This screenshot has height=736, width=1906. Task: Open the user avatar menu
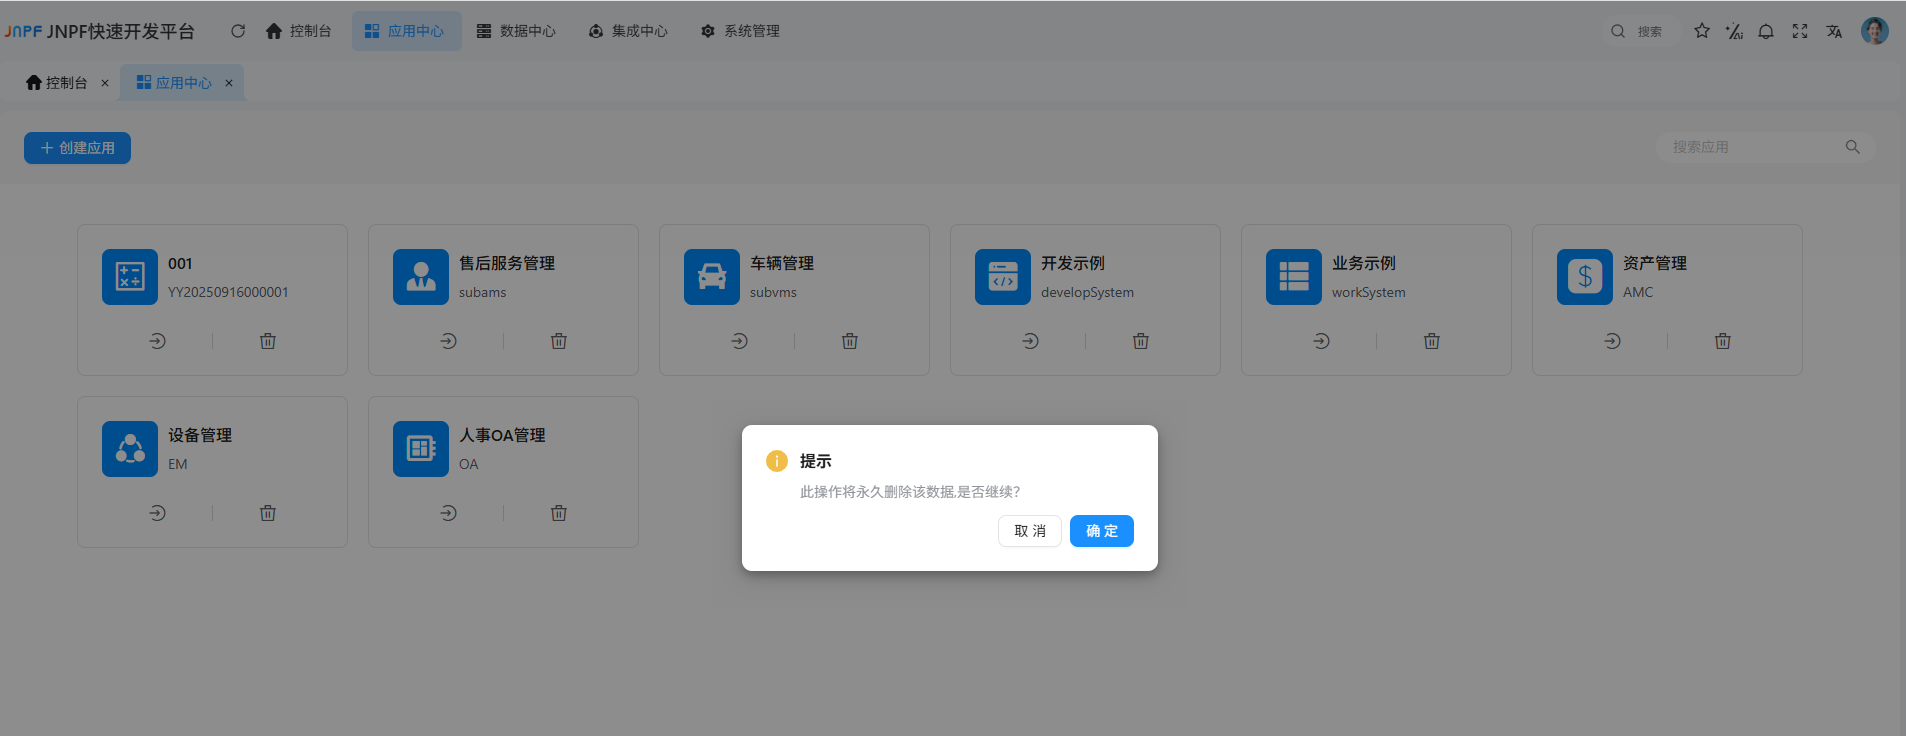click(1875, 31)
